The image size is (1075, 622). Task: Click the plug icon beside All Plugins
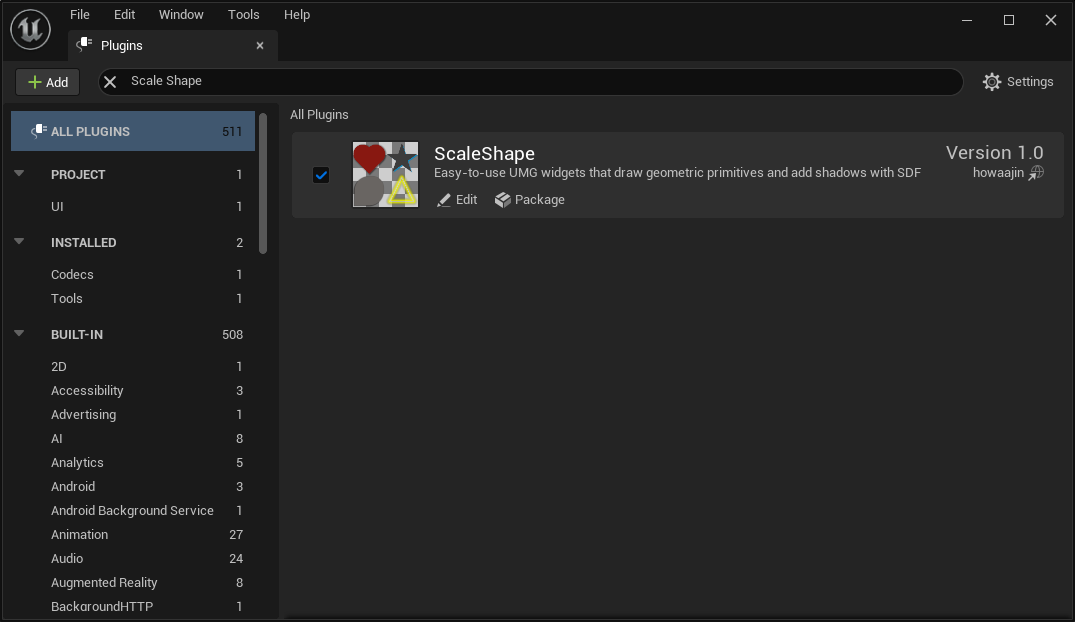39,131
